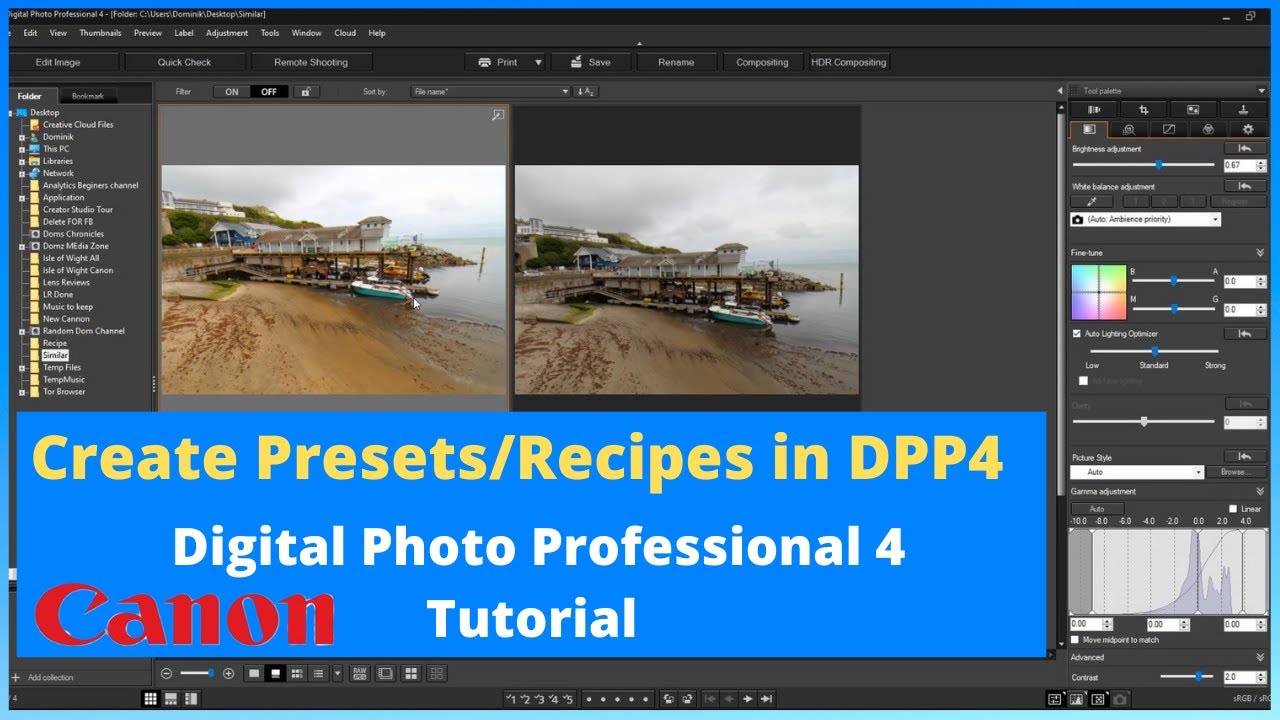Open the Cloud menu
Screen dimensions: 1280x720
click(345, 33)
